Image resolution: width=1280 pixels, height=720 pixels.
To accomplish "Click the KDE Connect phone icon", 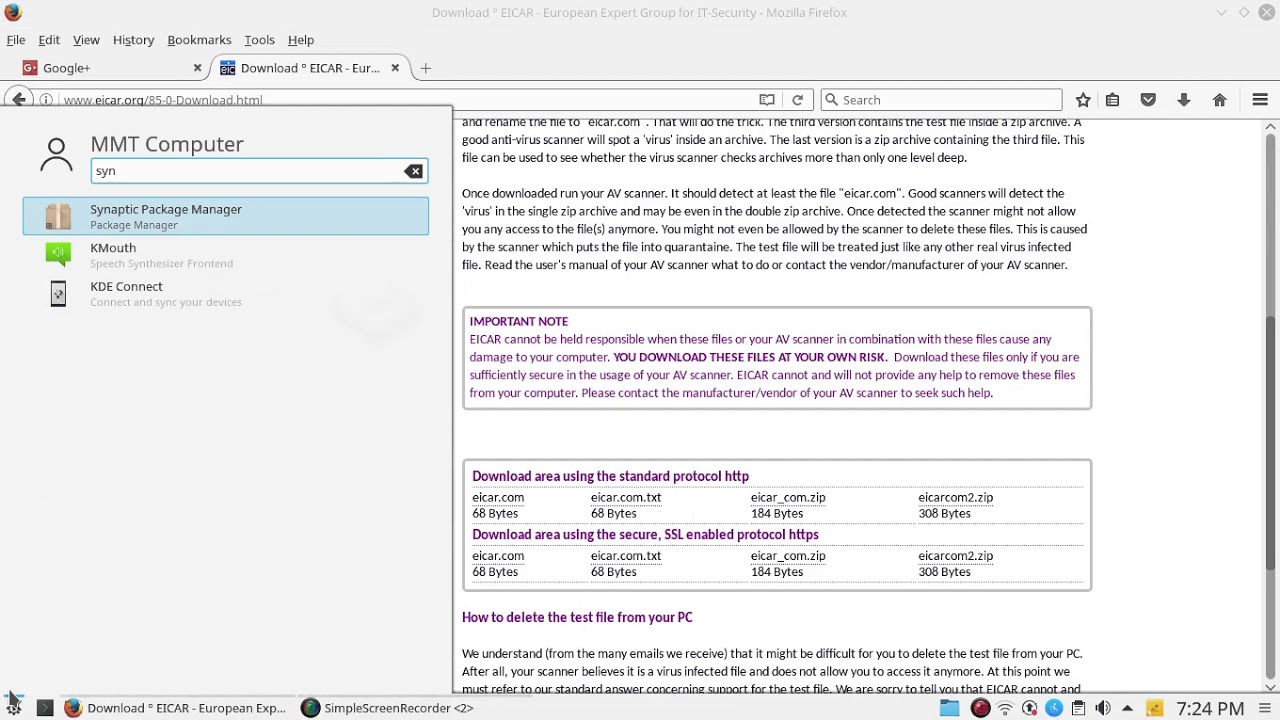I will click(58, 293).
